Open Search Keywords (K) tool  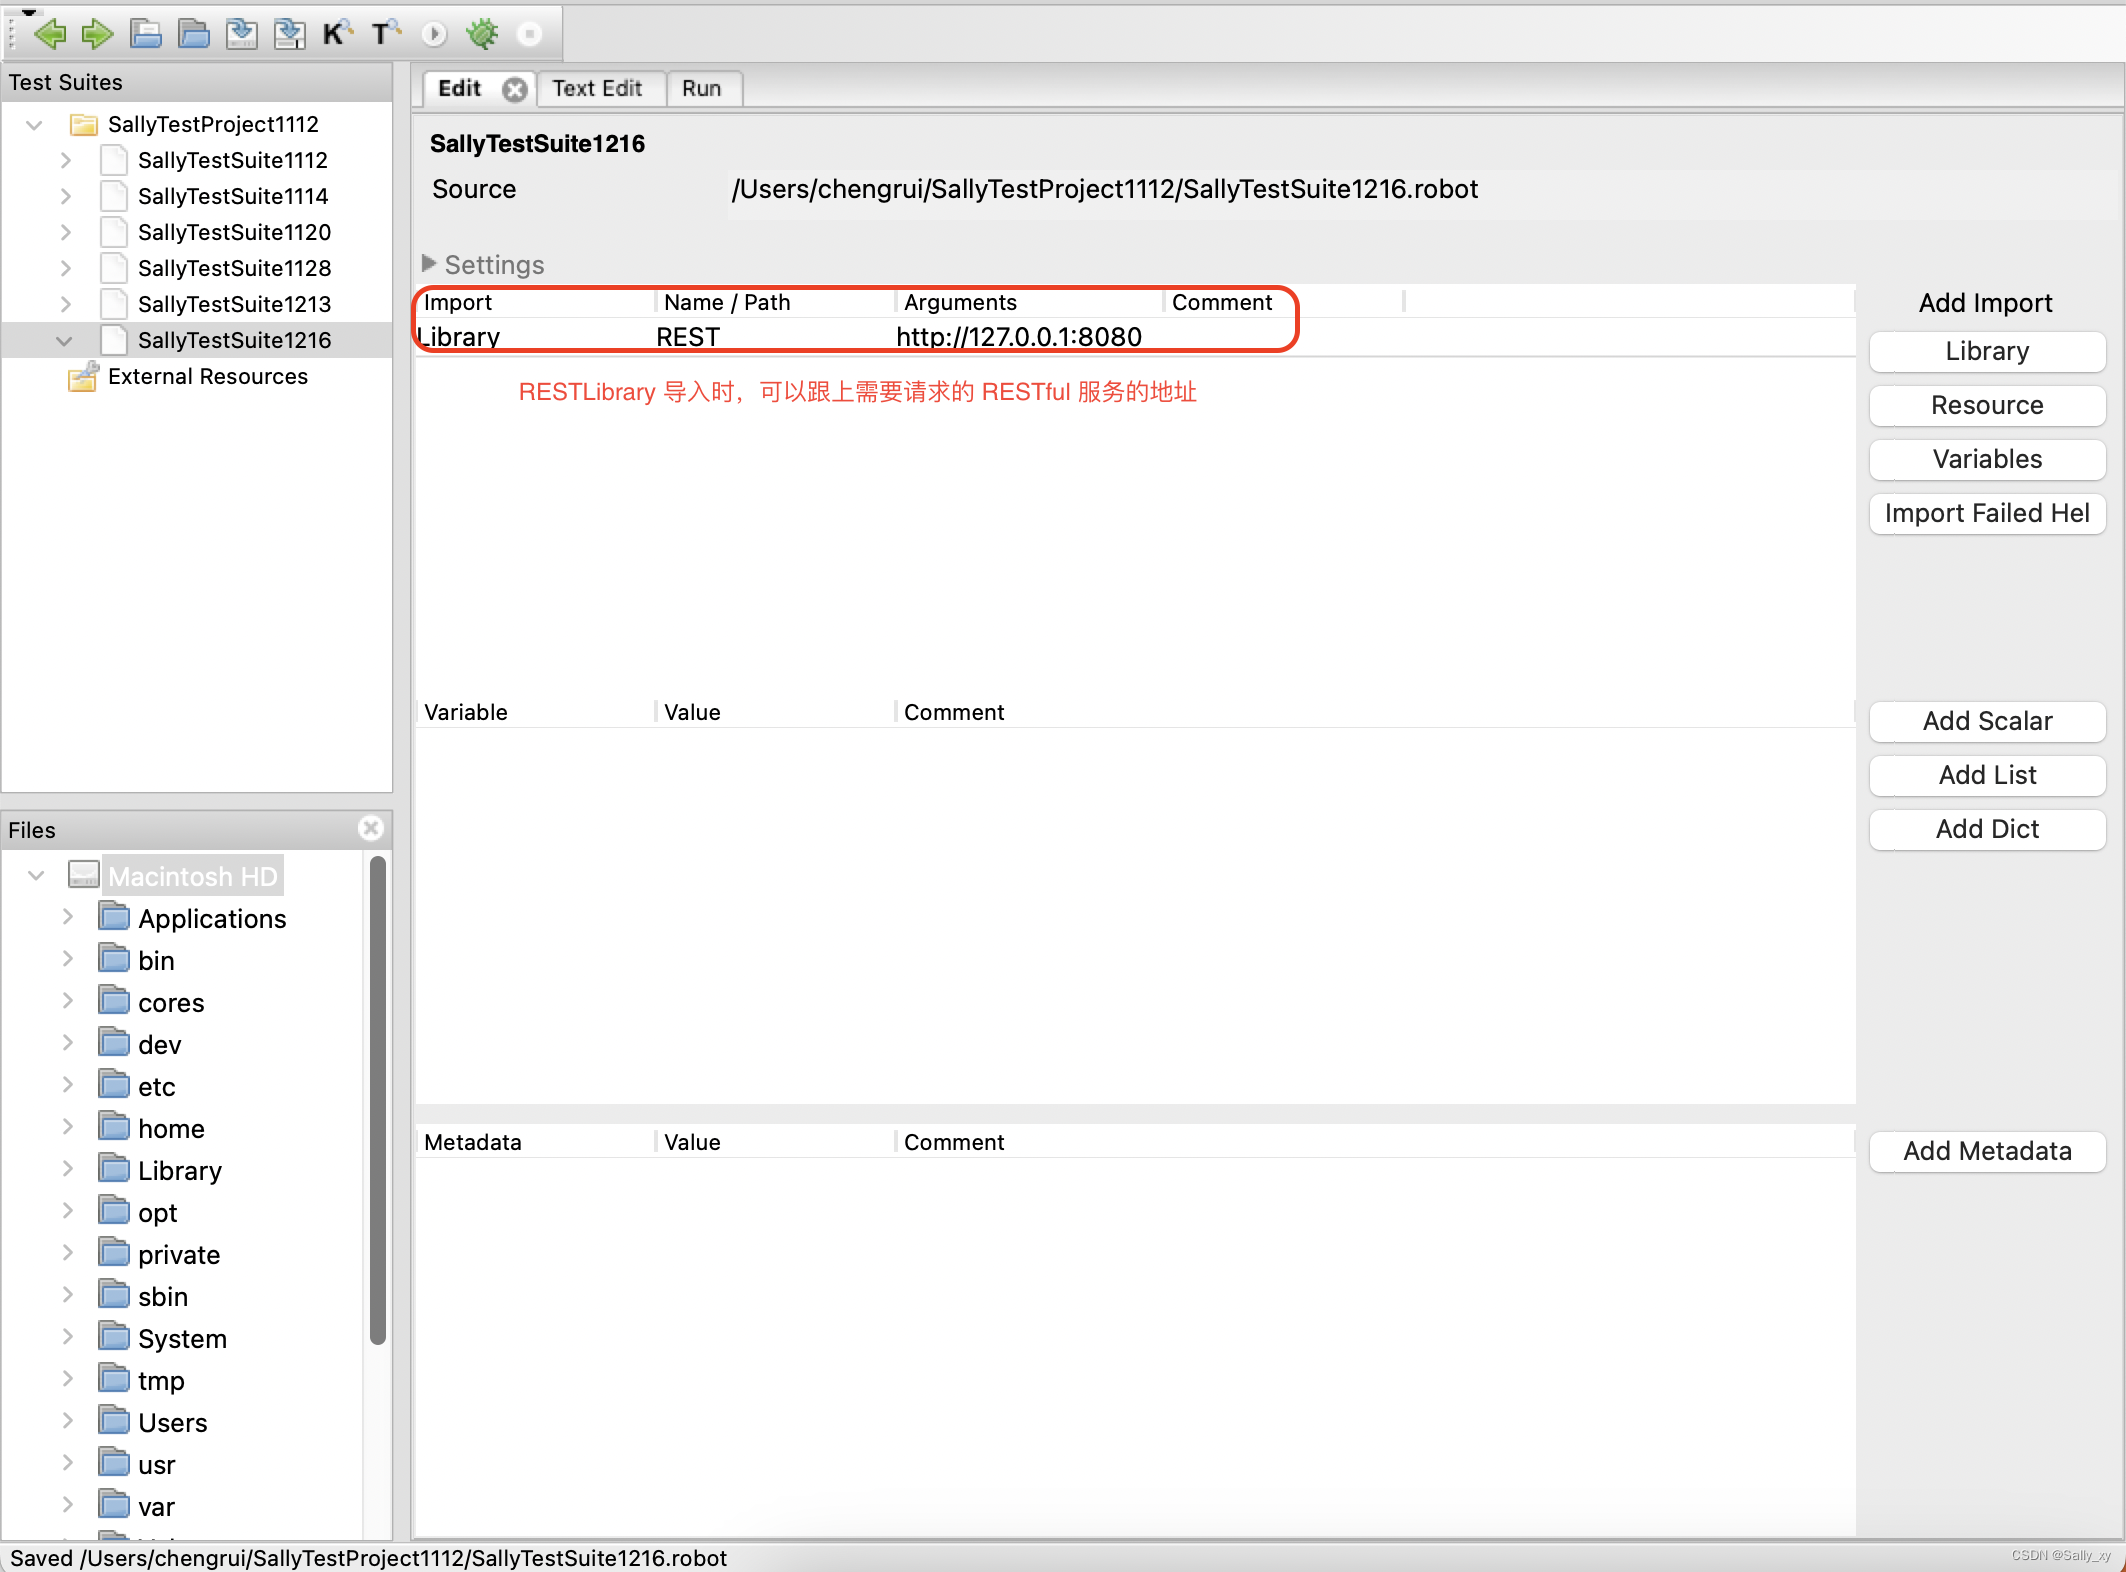pyautogui.click(x=337, y=34)
